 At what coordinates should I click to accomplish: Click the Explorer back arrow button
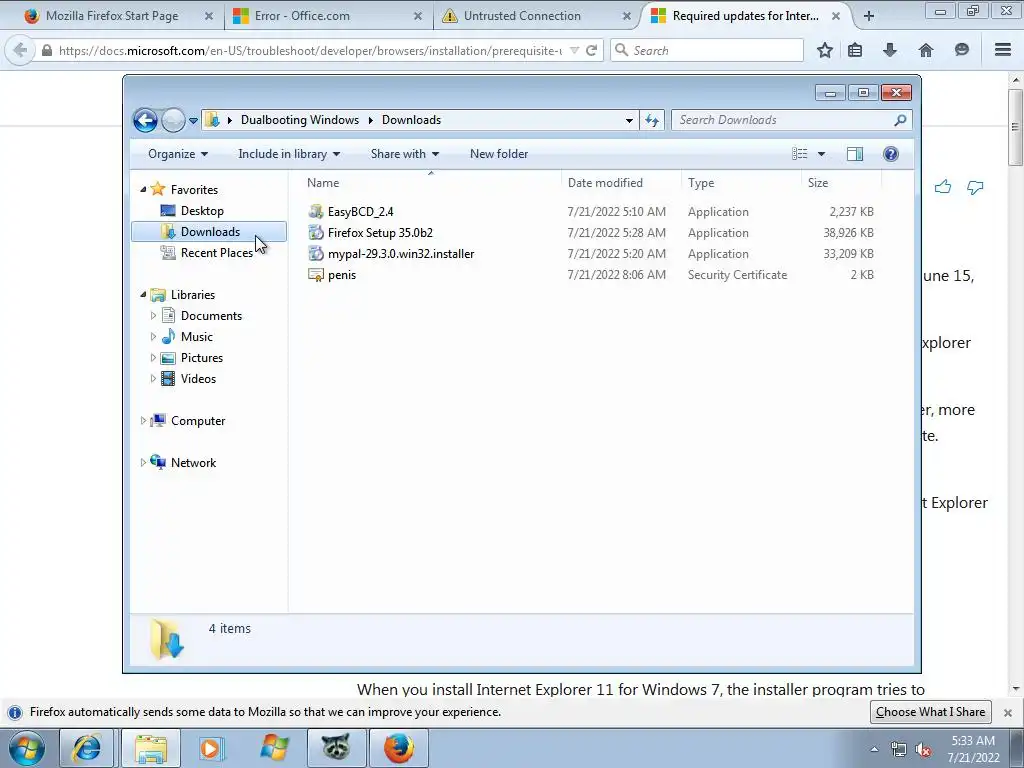pyautogui.click(x=145, y=120)
